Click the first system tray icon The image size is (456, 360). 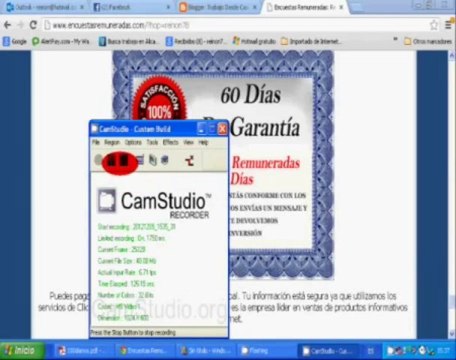click(x=390, y=351)
